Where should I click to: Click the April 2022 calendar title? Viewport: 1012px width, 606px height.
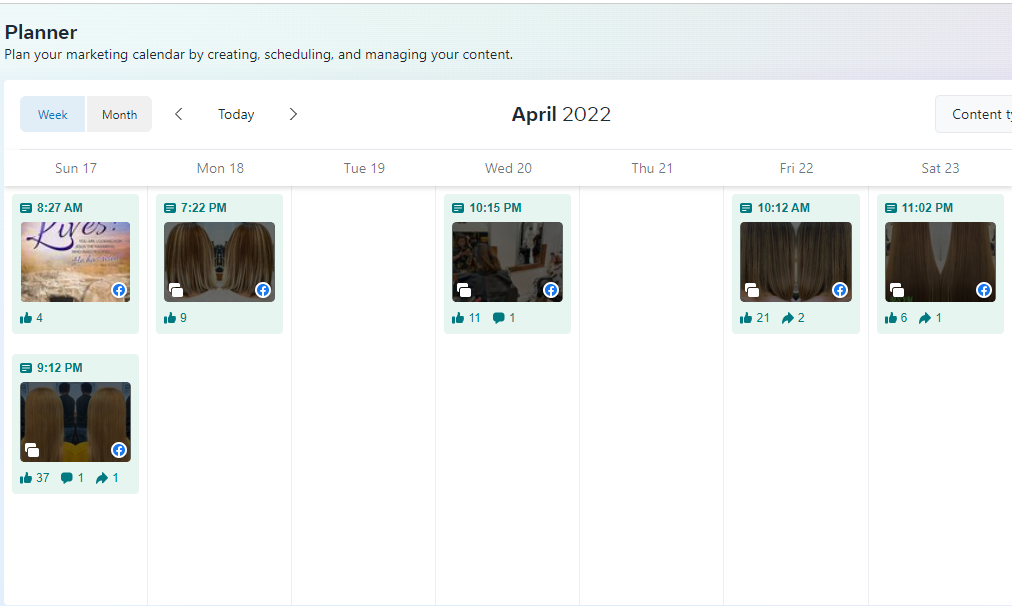point(561,114)
